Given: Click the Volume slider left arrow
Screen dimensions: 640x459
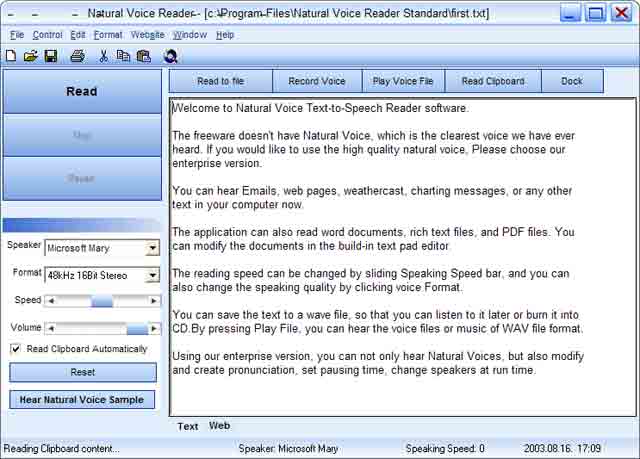Looking at the screenshot, I should click(51, 328).
